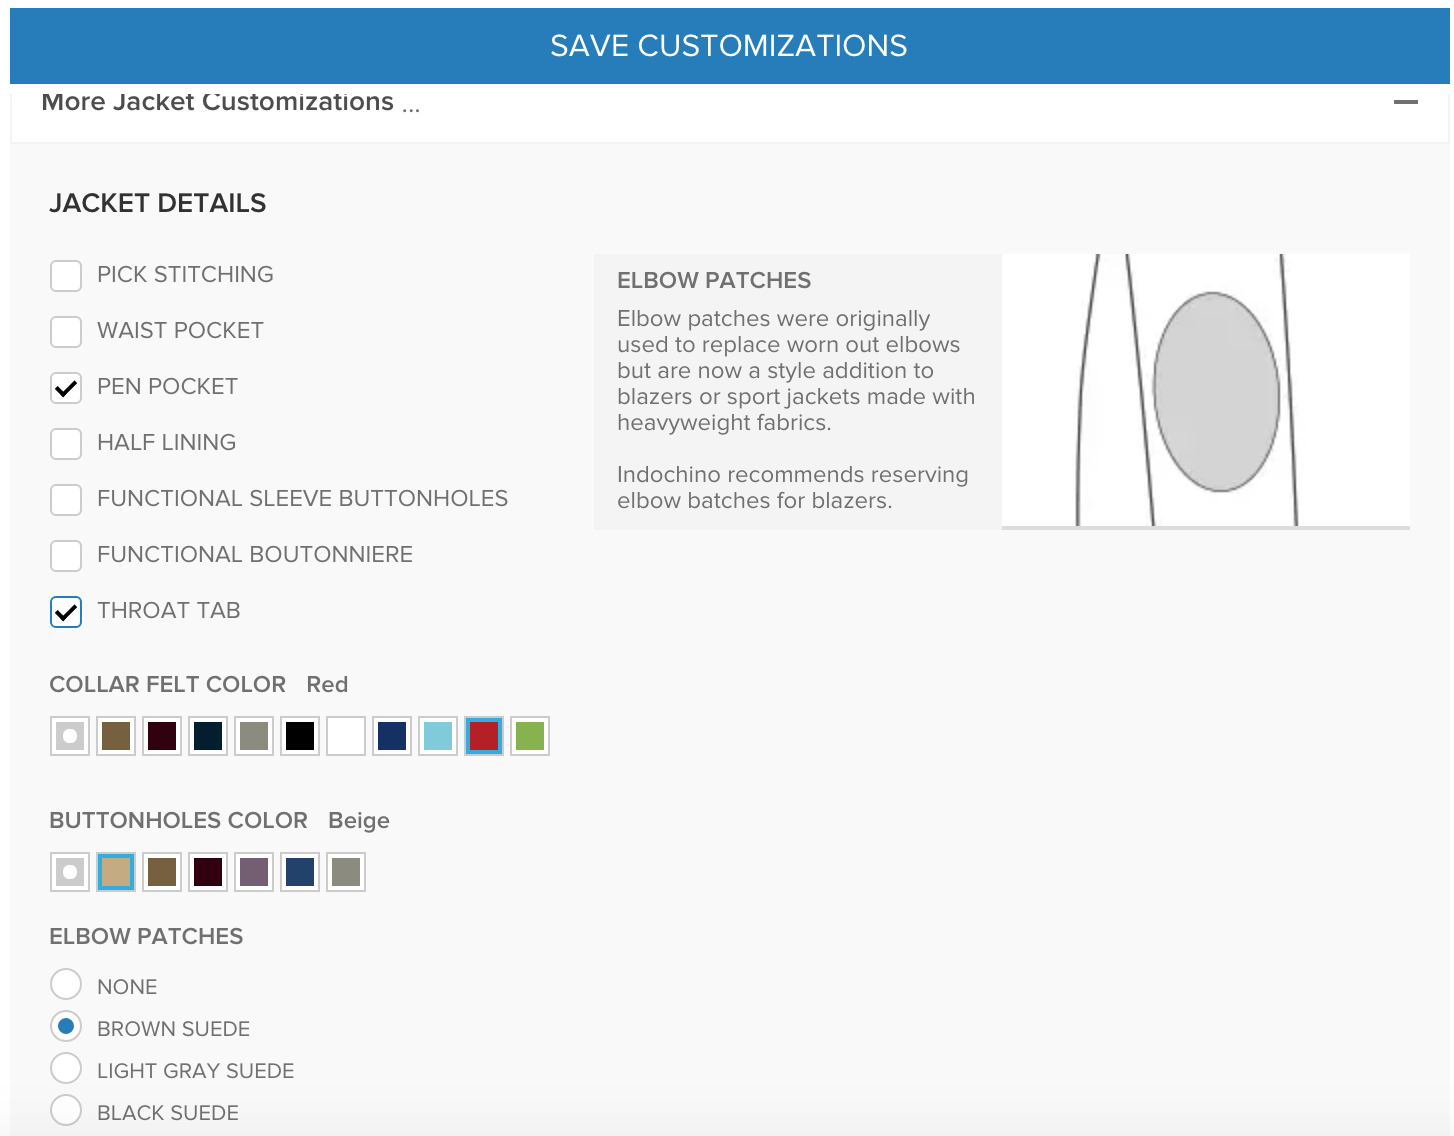
Task: Collapse the More Jacket Customizations section
Action: tap(1405, 102)
